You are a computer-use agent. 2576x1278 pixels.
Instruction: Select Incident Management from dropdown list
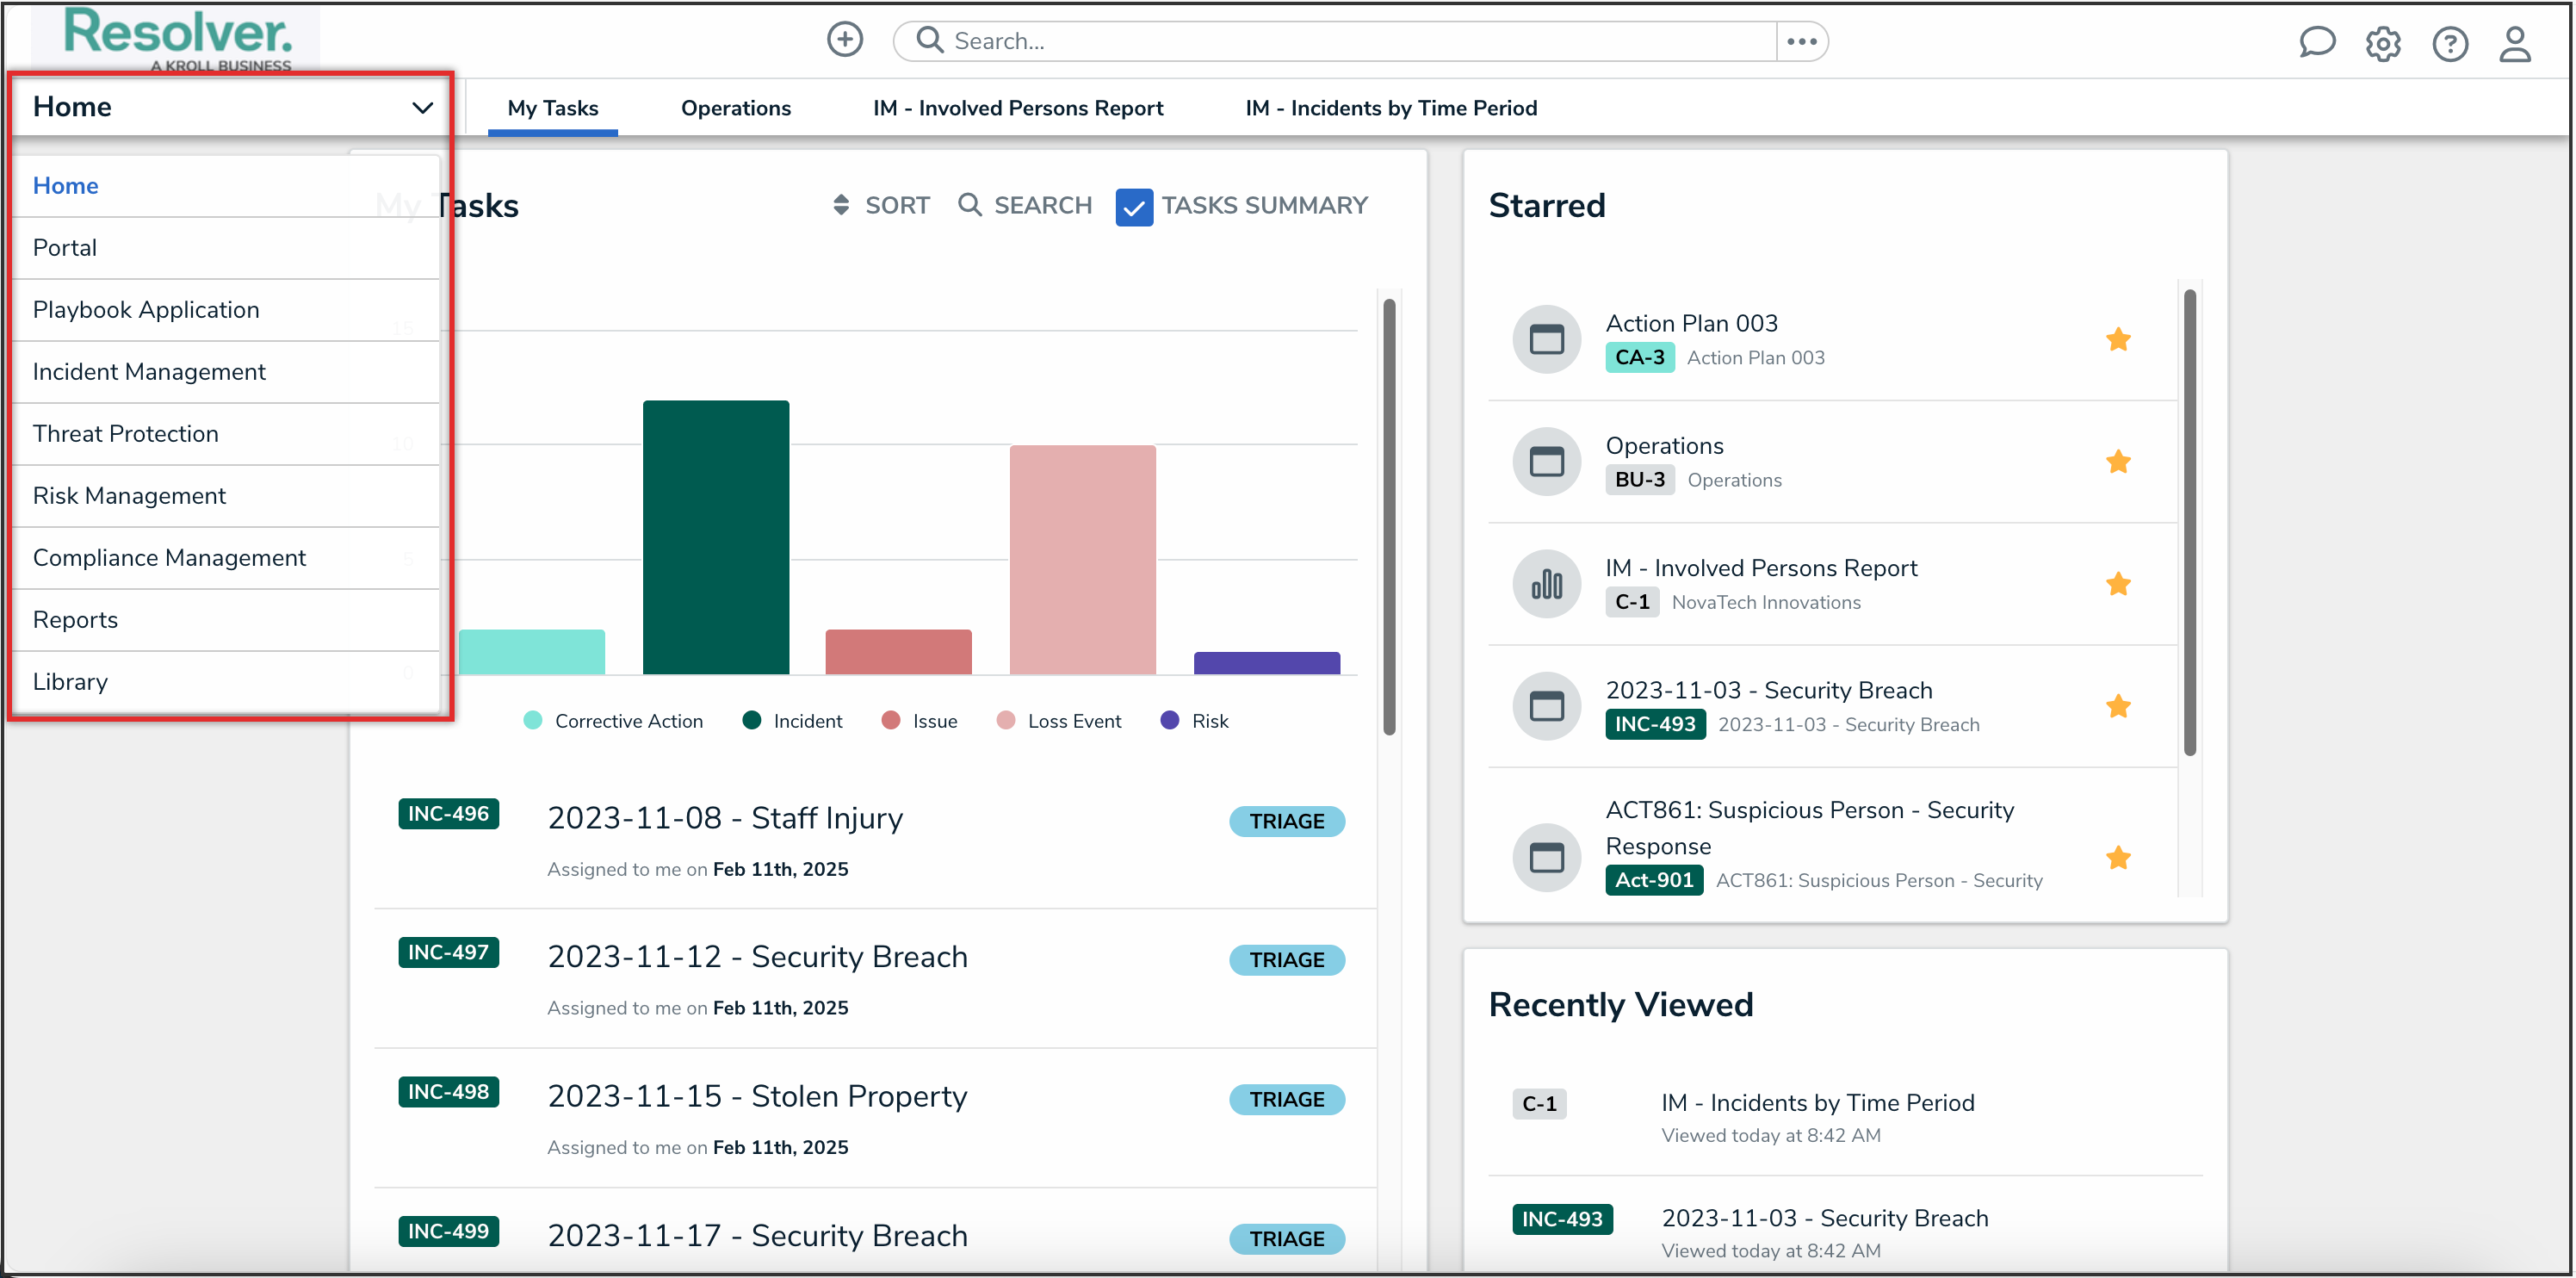[149, 372]
